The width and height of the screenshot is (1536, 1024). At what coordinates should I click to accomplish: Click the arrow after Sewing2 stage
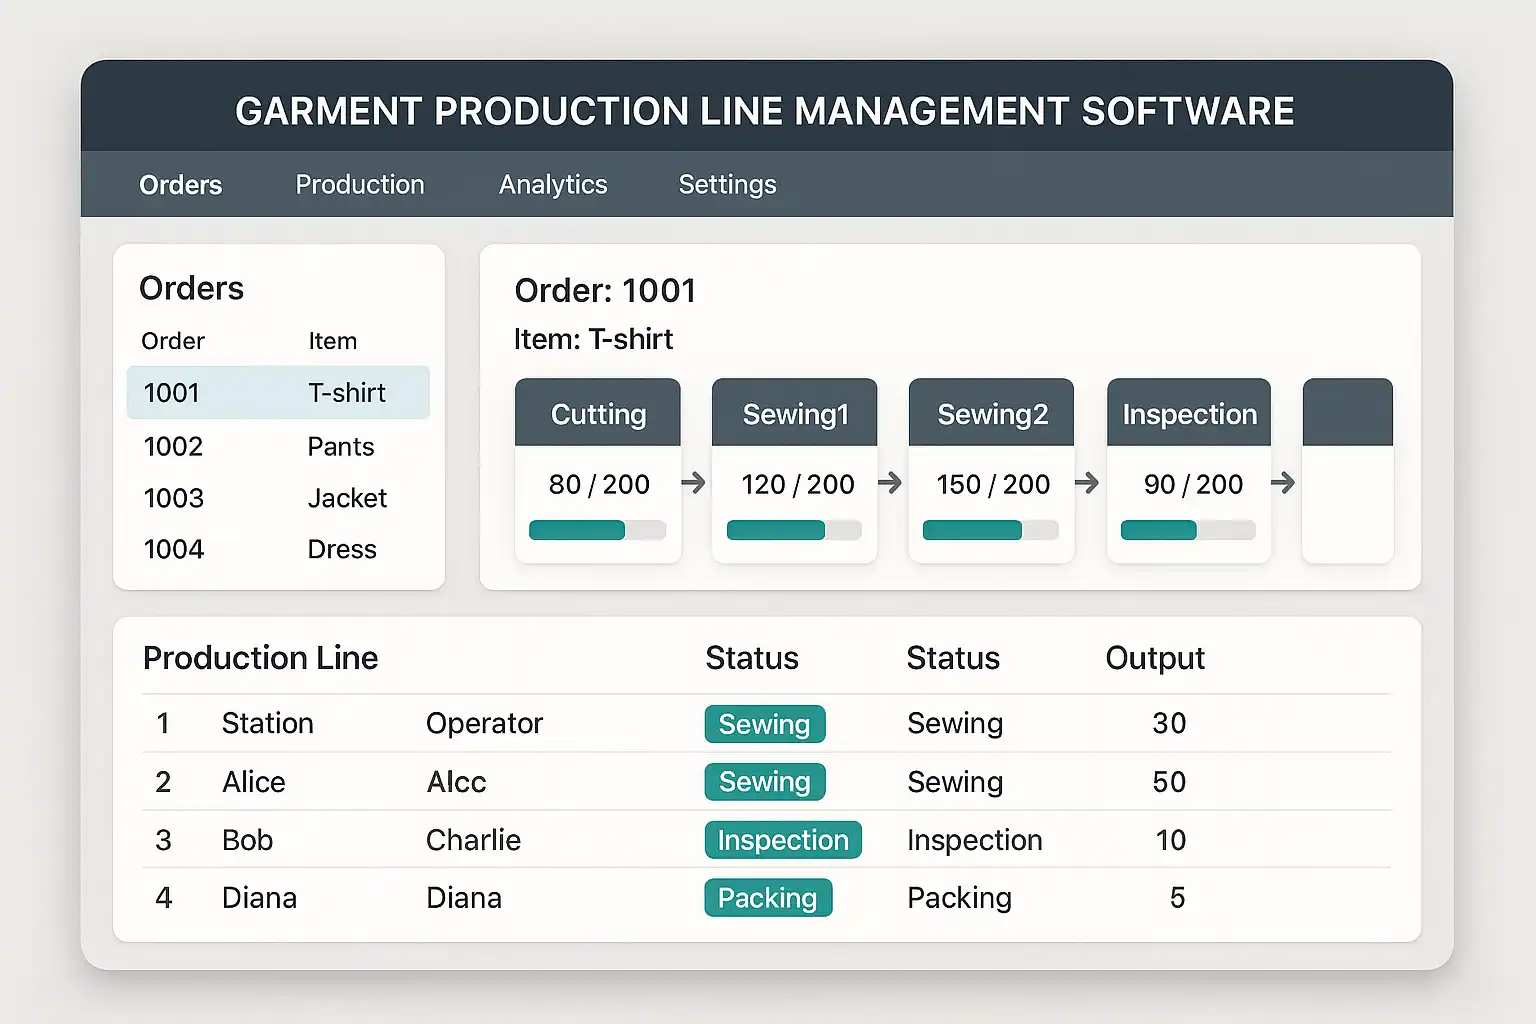click(1087, 484)
